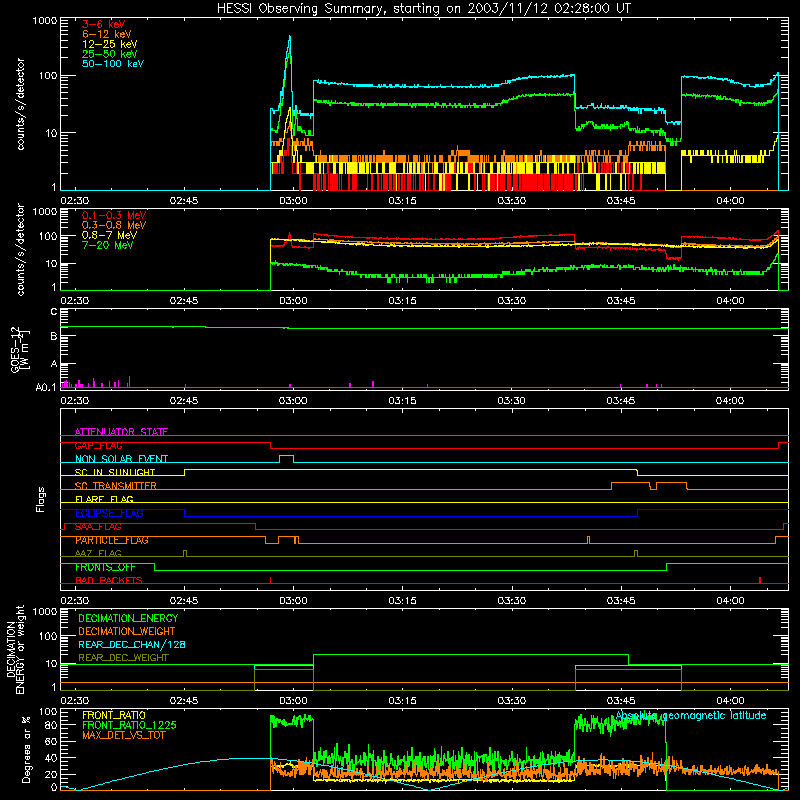
Task: Select the SAA_FLAG label
Action: click(98, 527)
